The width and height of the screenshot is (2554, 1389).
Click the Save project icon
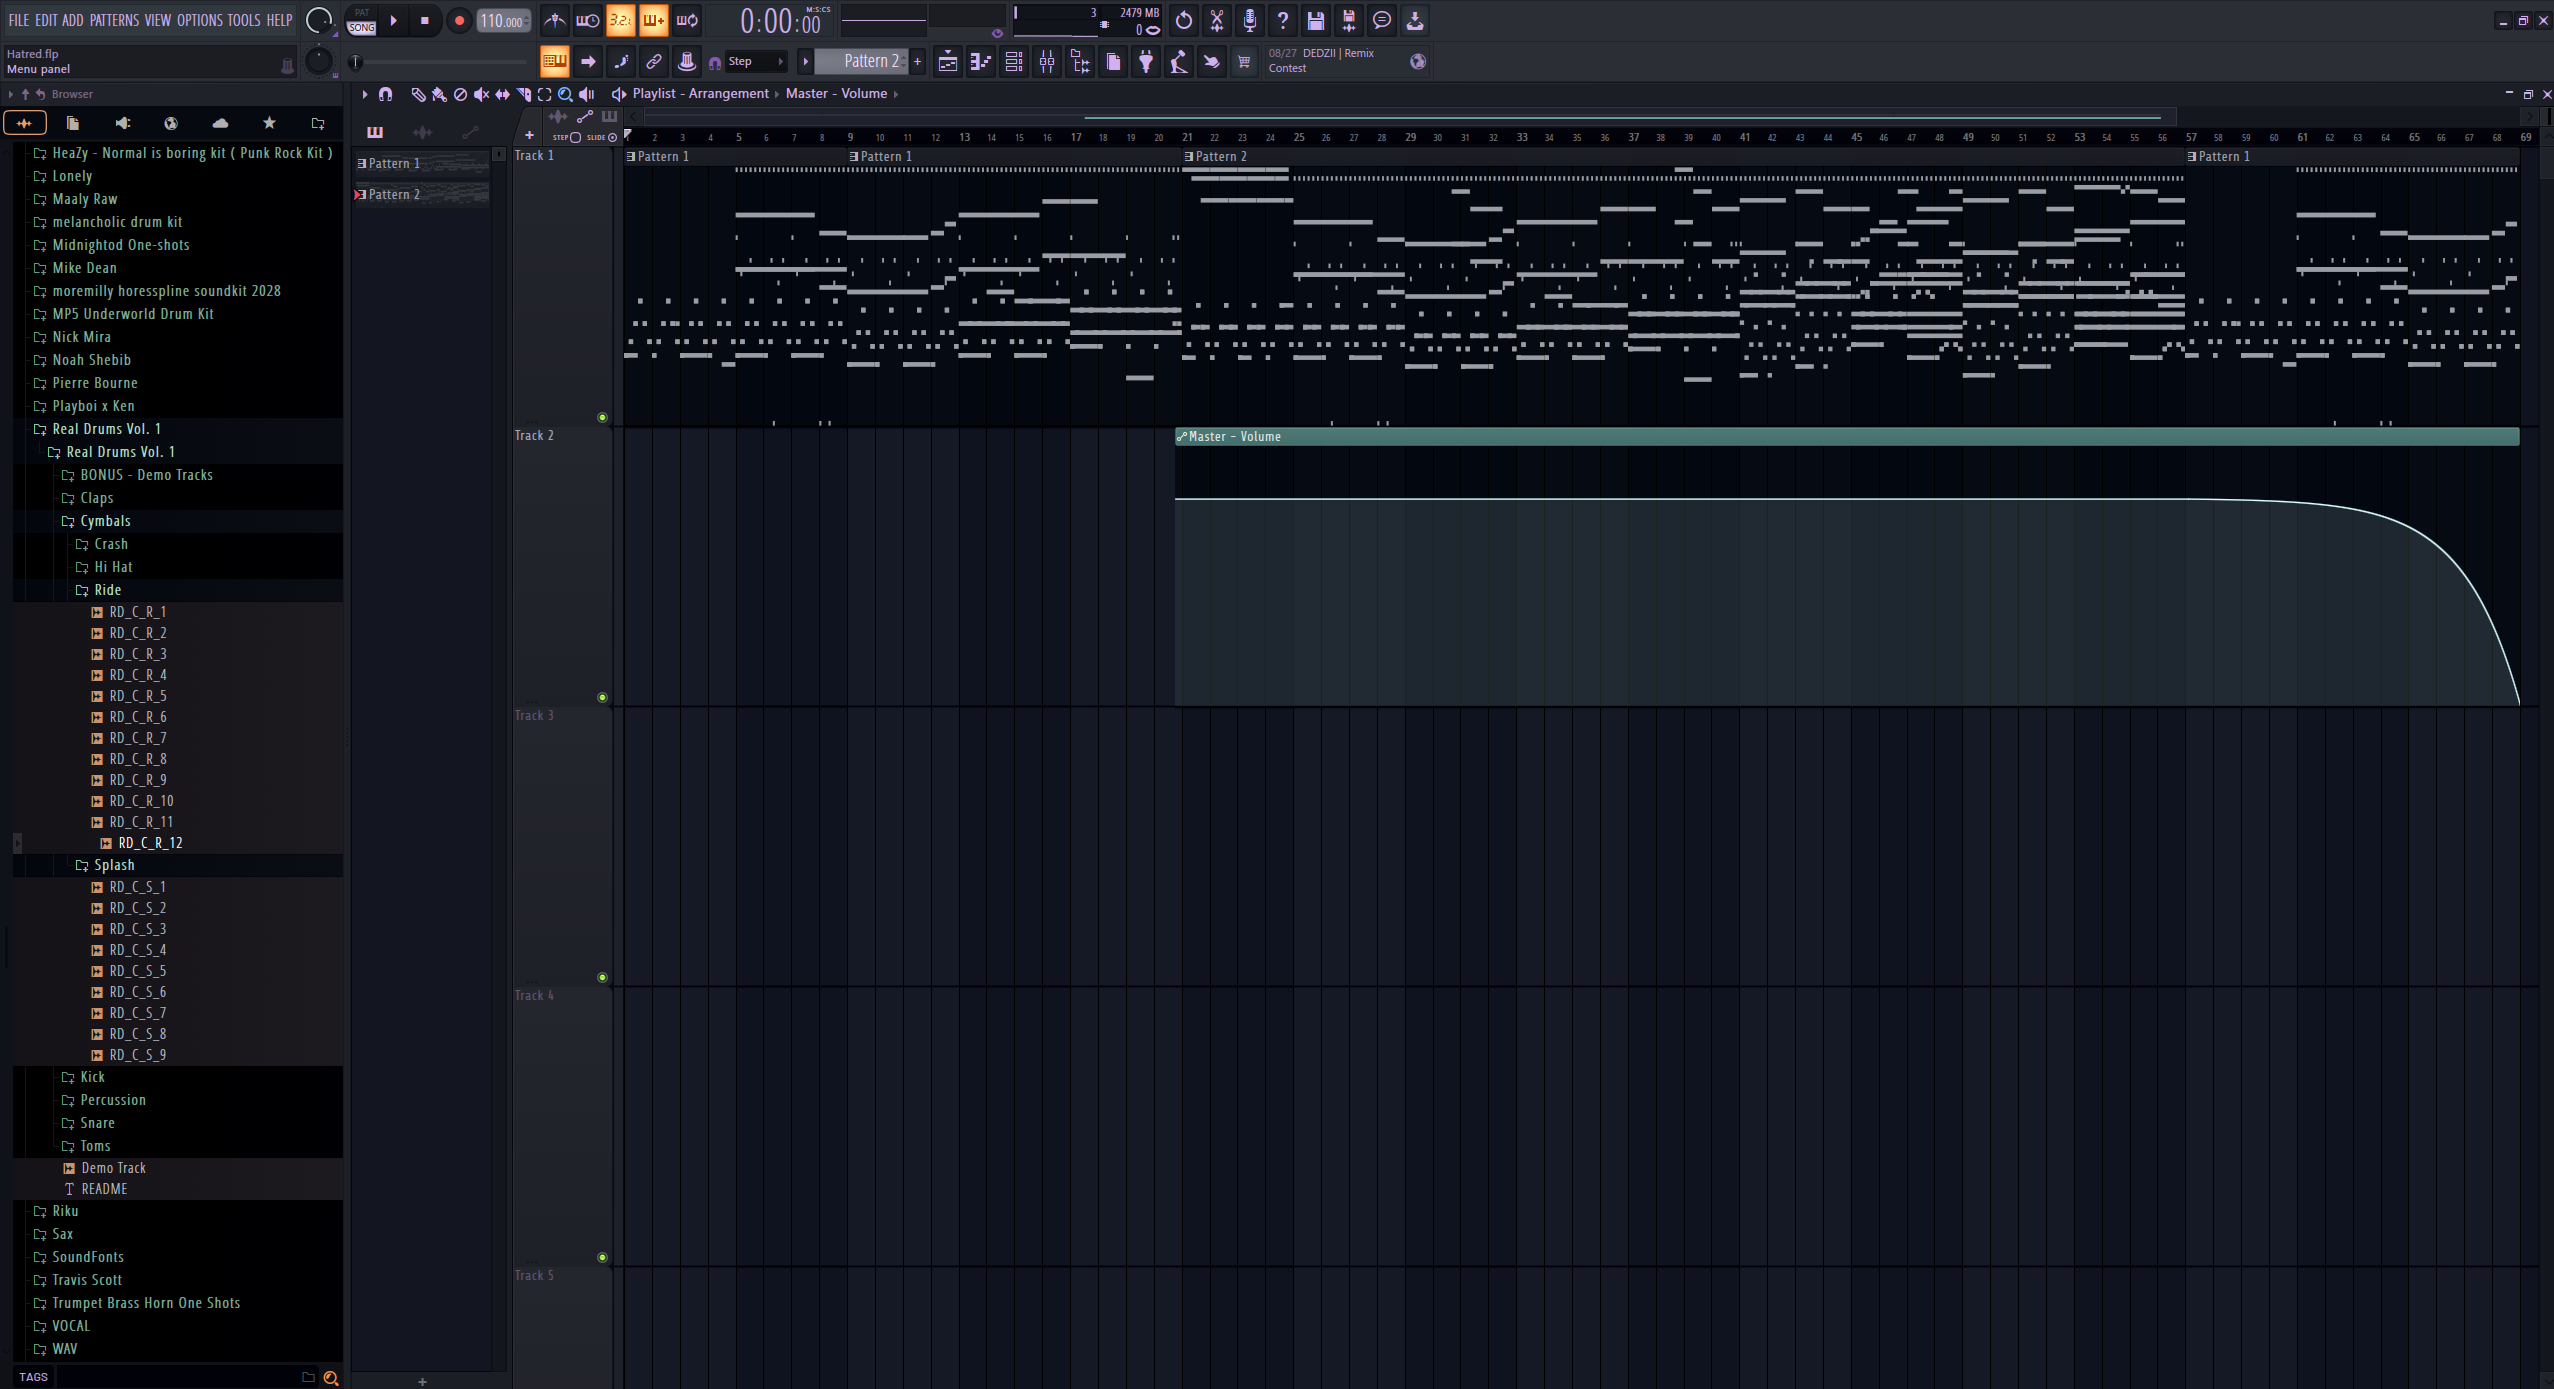click(1316, 20)
